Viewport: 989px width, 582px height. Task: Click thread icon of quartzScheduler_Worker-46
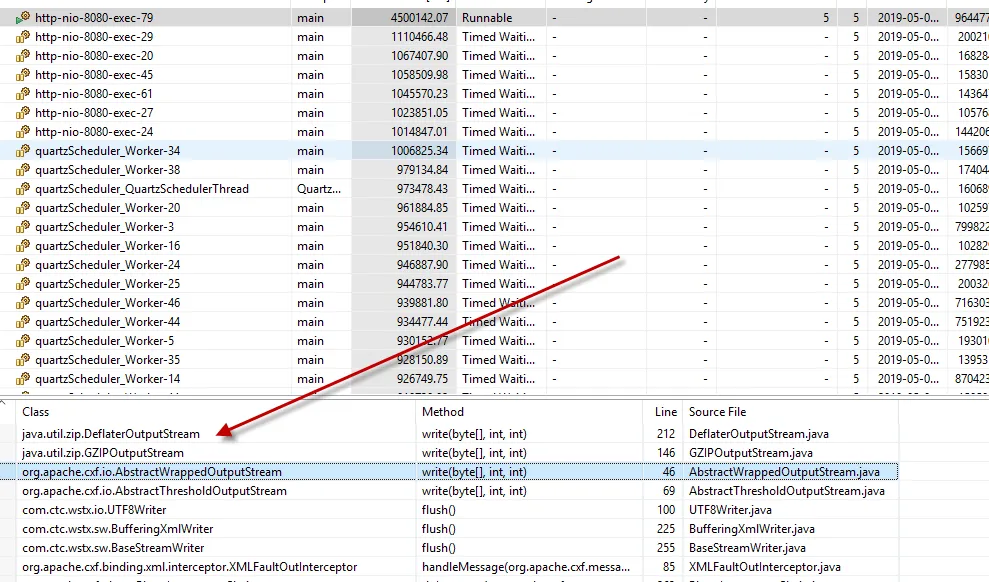coord(23,303)
